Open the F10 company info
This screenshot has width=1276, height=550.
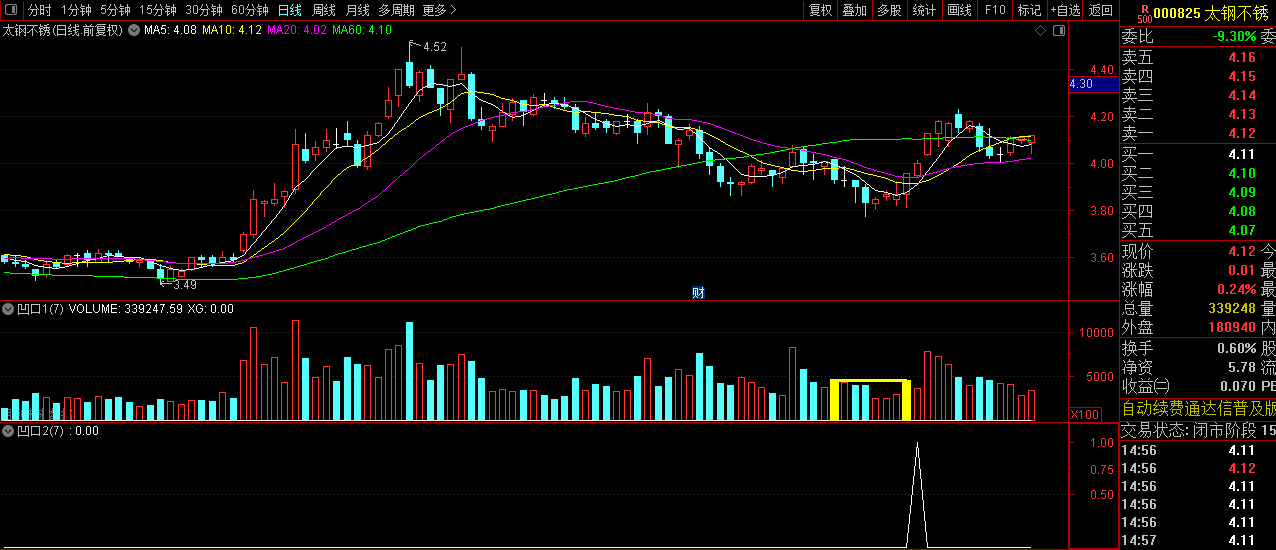(994, 10)
